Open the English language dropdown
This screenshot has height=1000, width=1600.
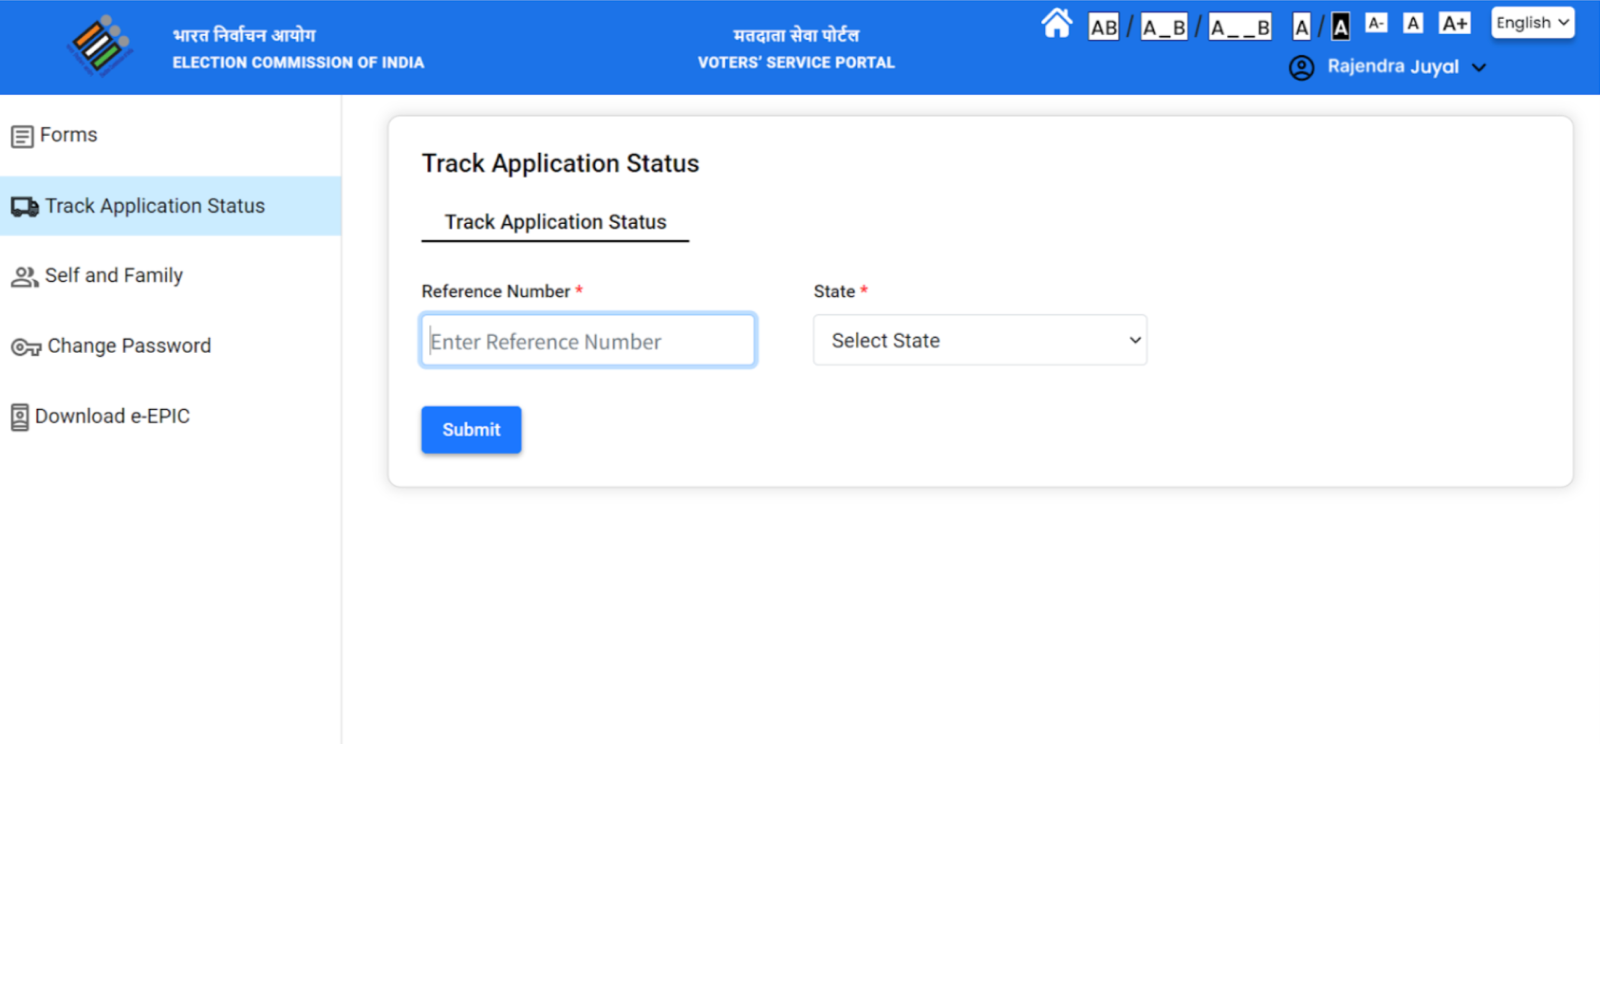(1532, 22)
